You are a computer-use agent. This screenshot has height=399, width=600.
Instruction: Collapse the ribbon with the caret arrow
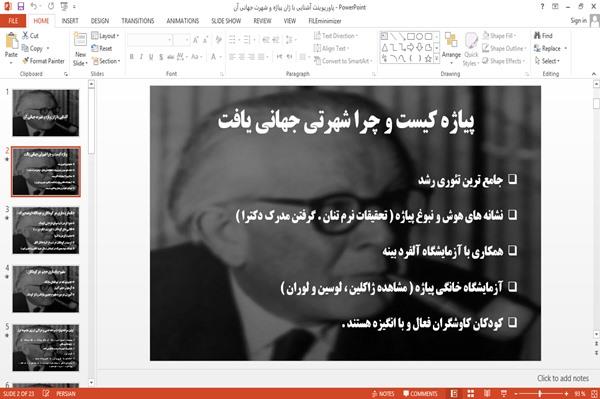point(594,74)
